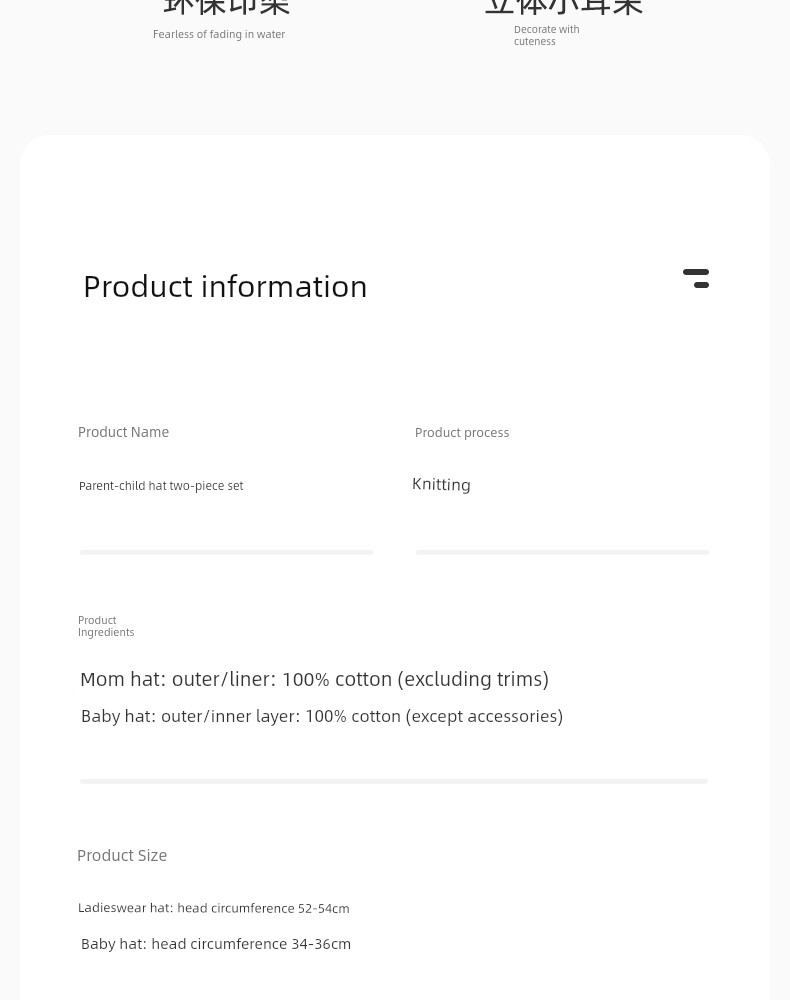Screen dimensions: 790x1000
Task: Select Ladieswear hat head circumference 52-54cm
Action: click(x=214, y=908)
